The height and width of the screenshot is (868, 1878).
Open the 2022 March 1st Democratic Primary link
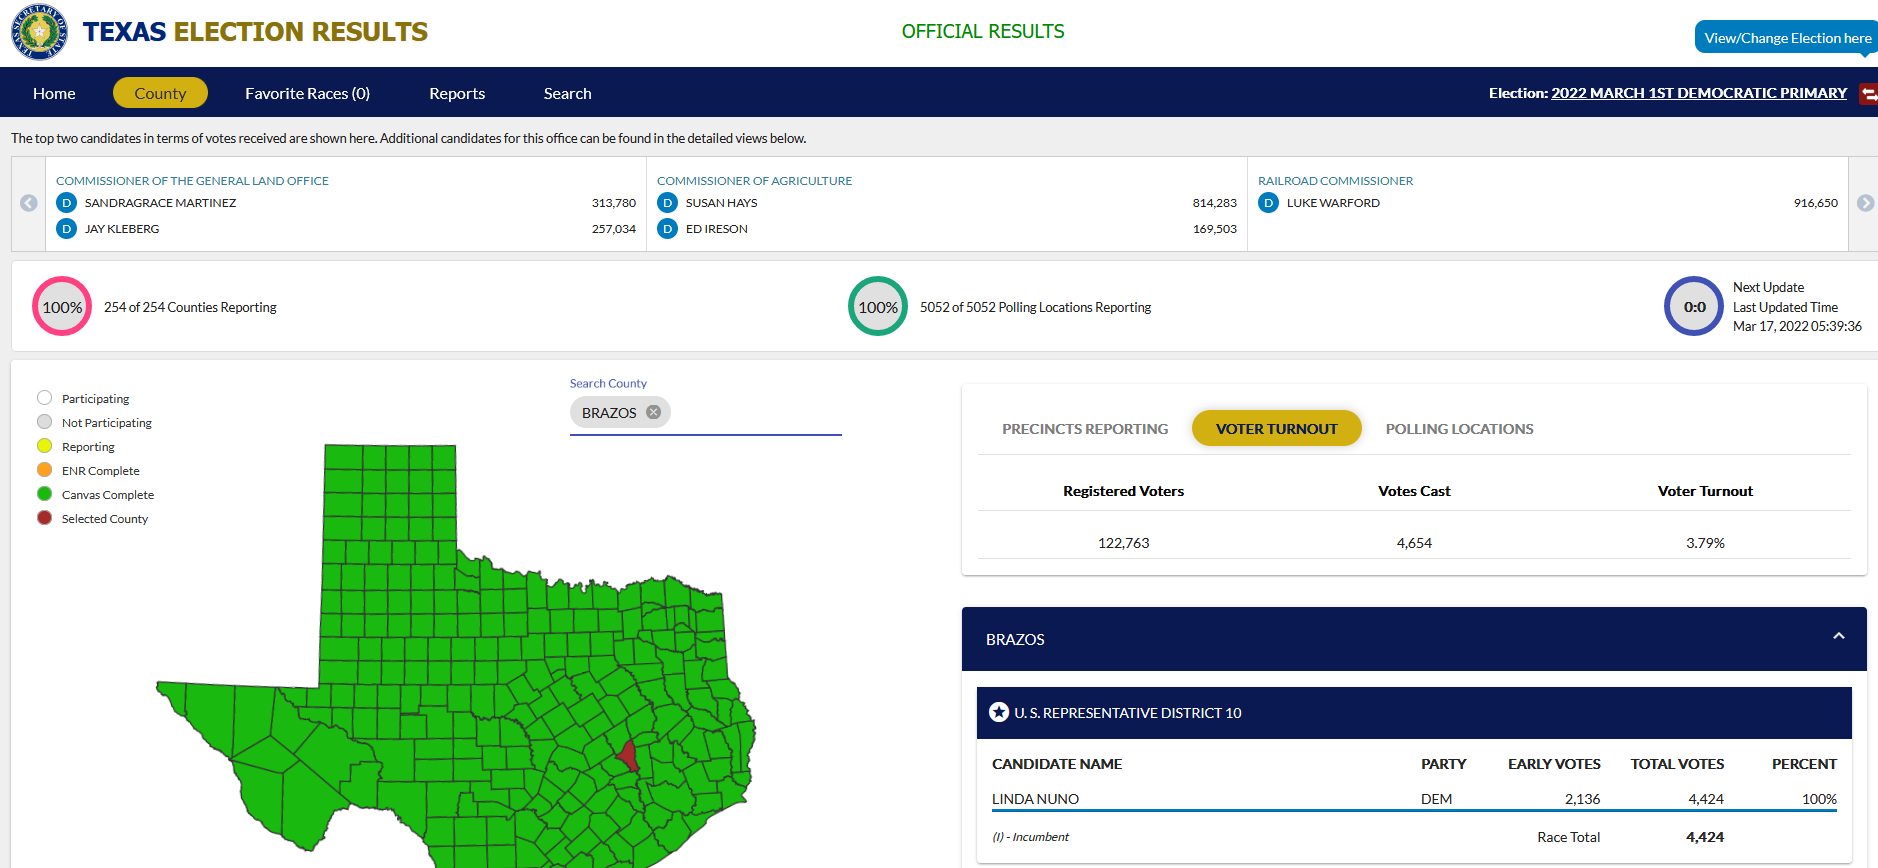click(x=1698, y=93)
